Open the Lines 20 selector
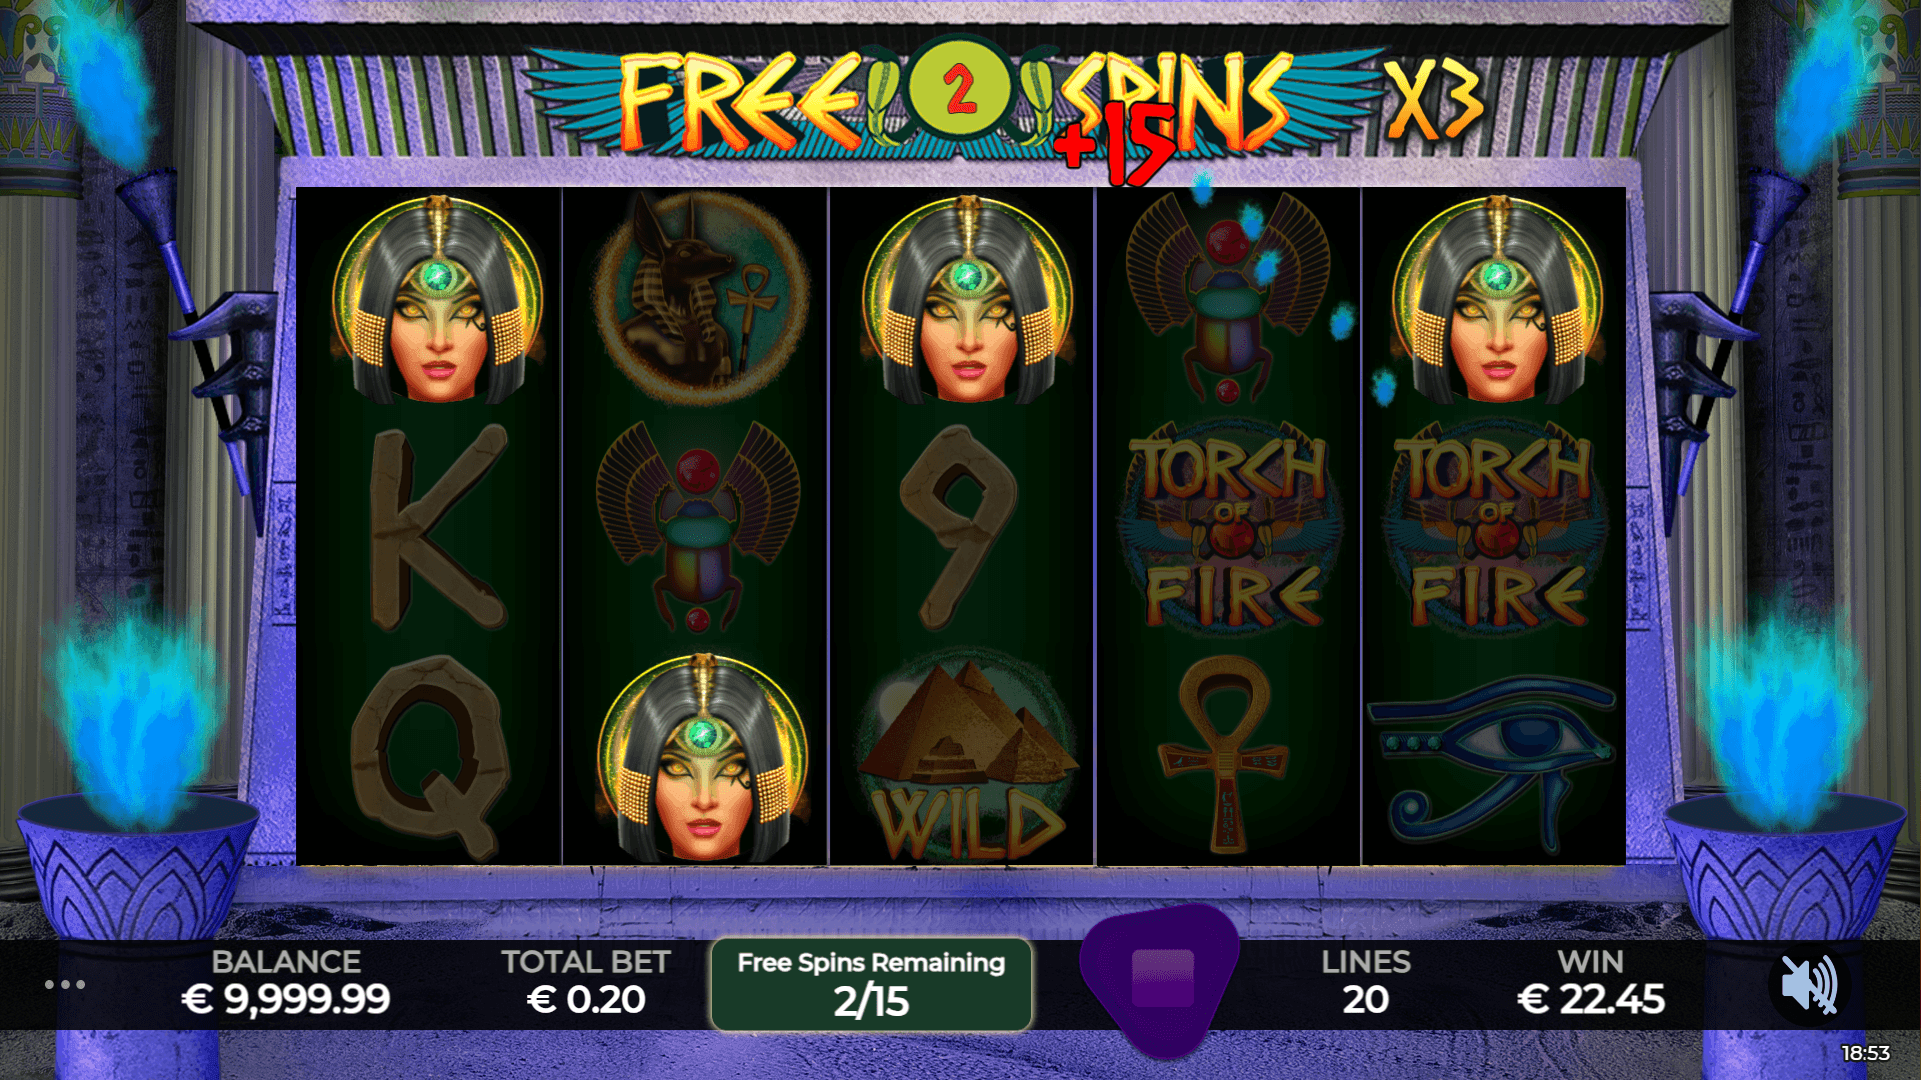Image resolution: width=1921 pixels, height=1080 pixels. [1365, 982]
